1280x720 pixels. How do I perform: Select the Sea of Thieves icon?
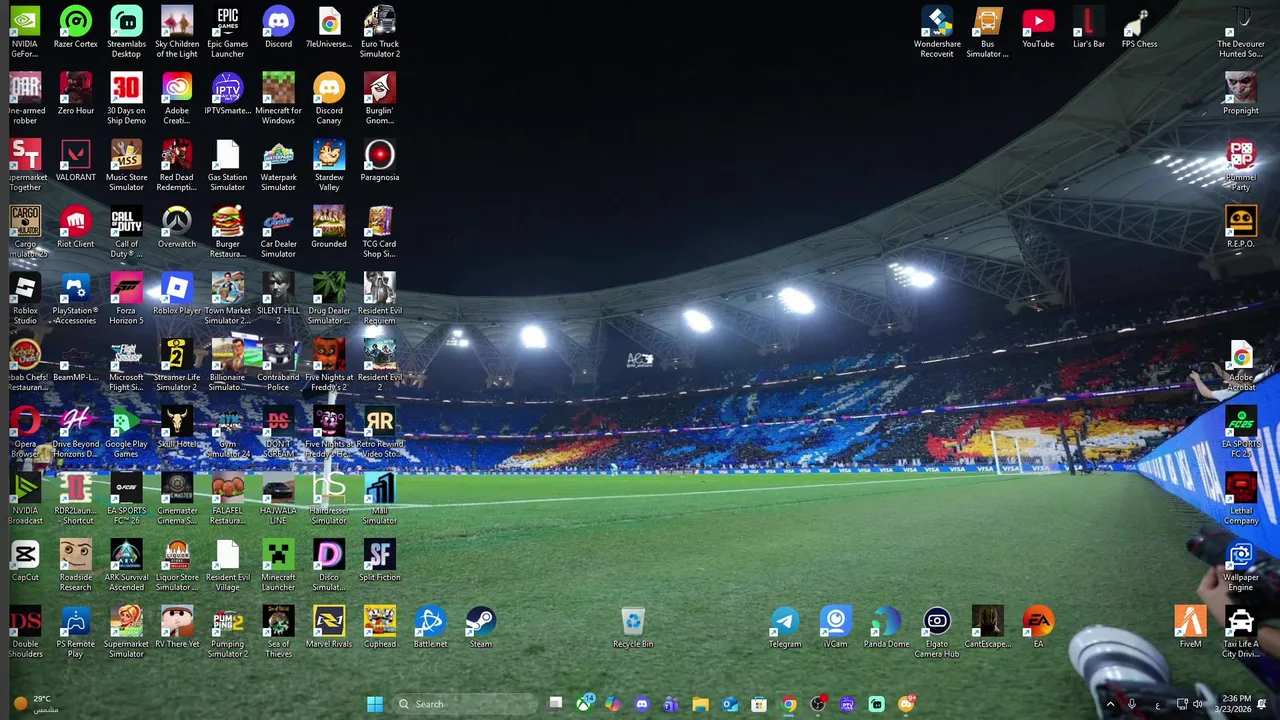pos(278,632)
